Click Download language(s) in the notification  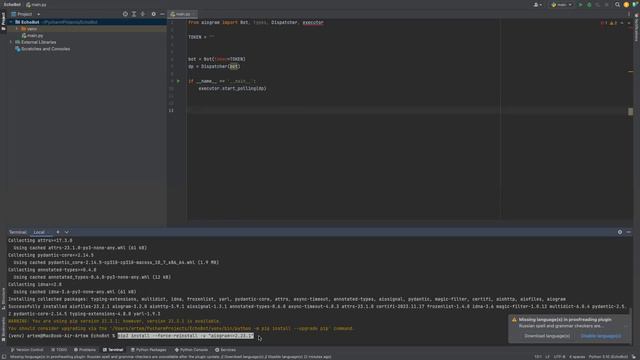(547, 336)
